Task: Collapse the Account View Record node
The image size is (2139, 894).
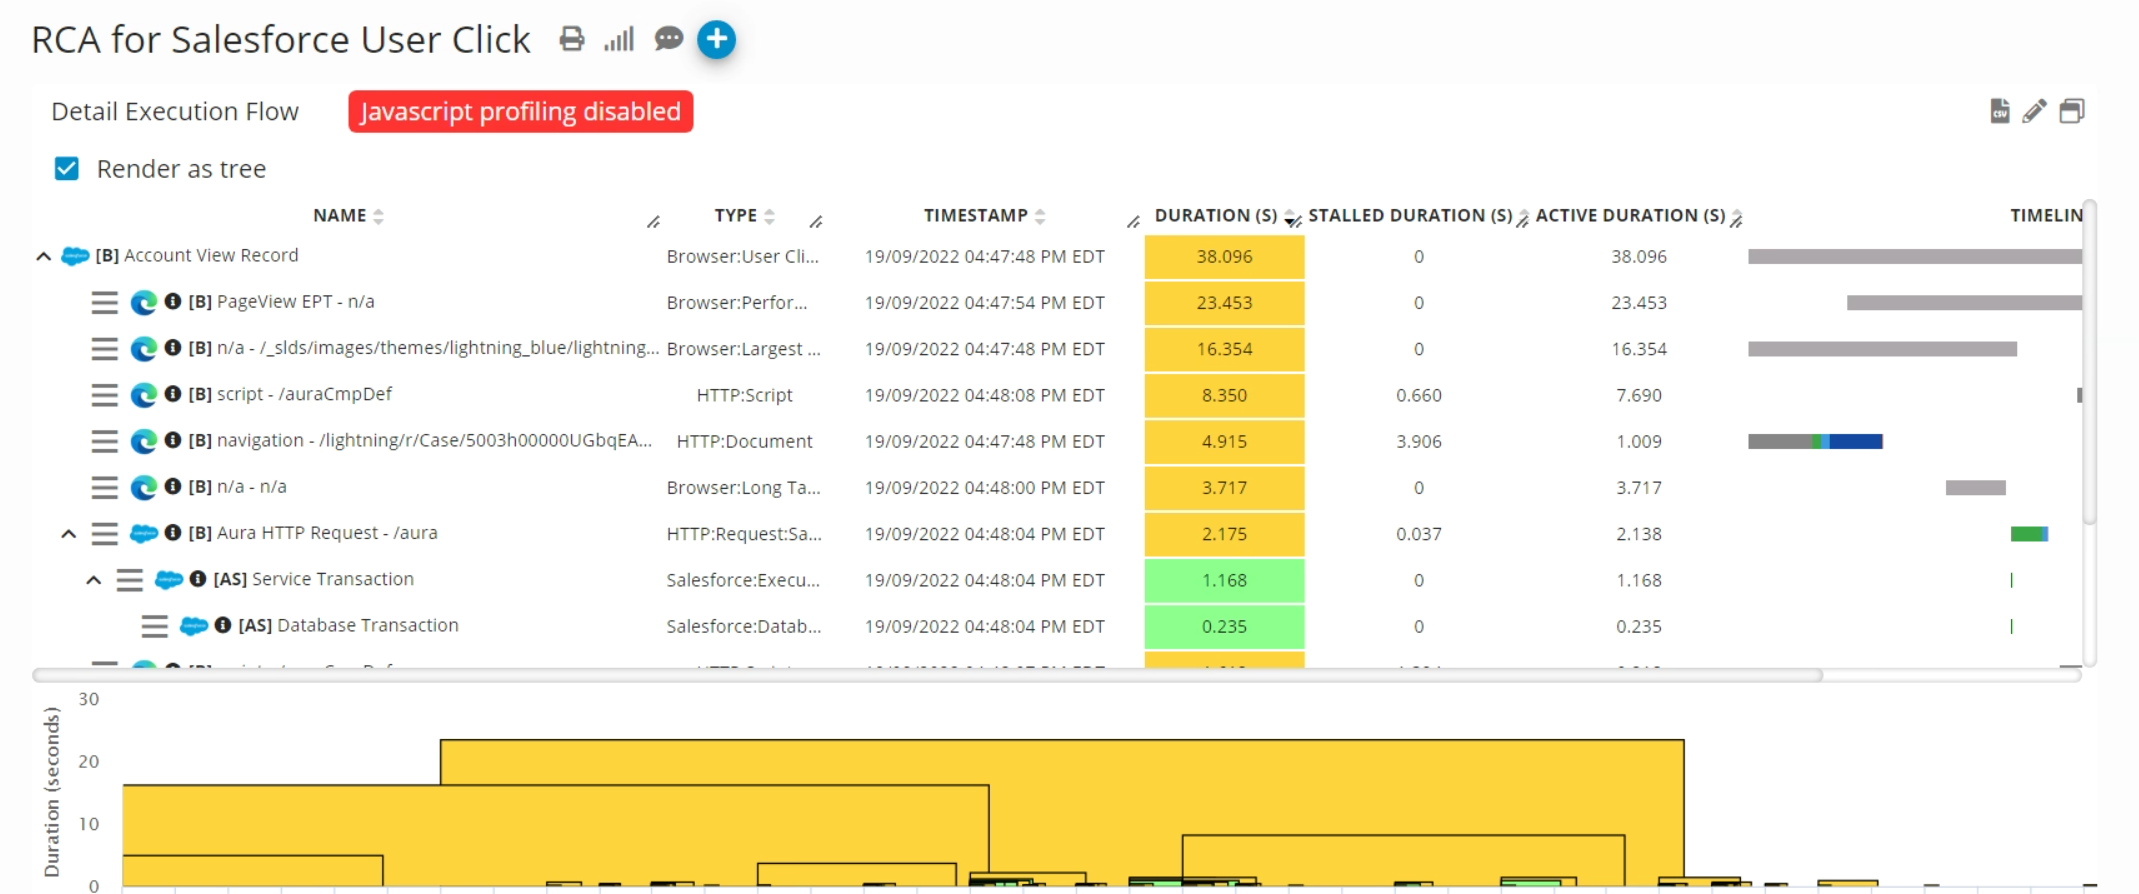Action: pyautogui.click(x=43, y=256)
